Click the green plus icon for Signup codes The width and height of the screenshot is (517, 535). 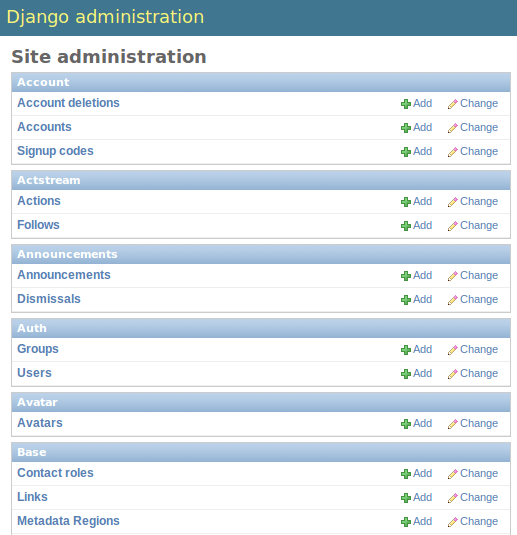405,152
